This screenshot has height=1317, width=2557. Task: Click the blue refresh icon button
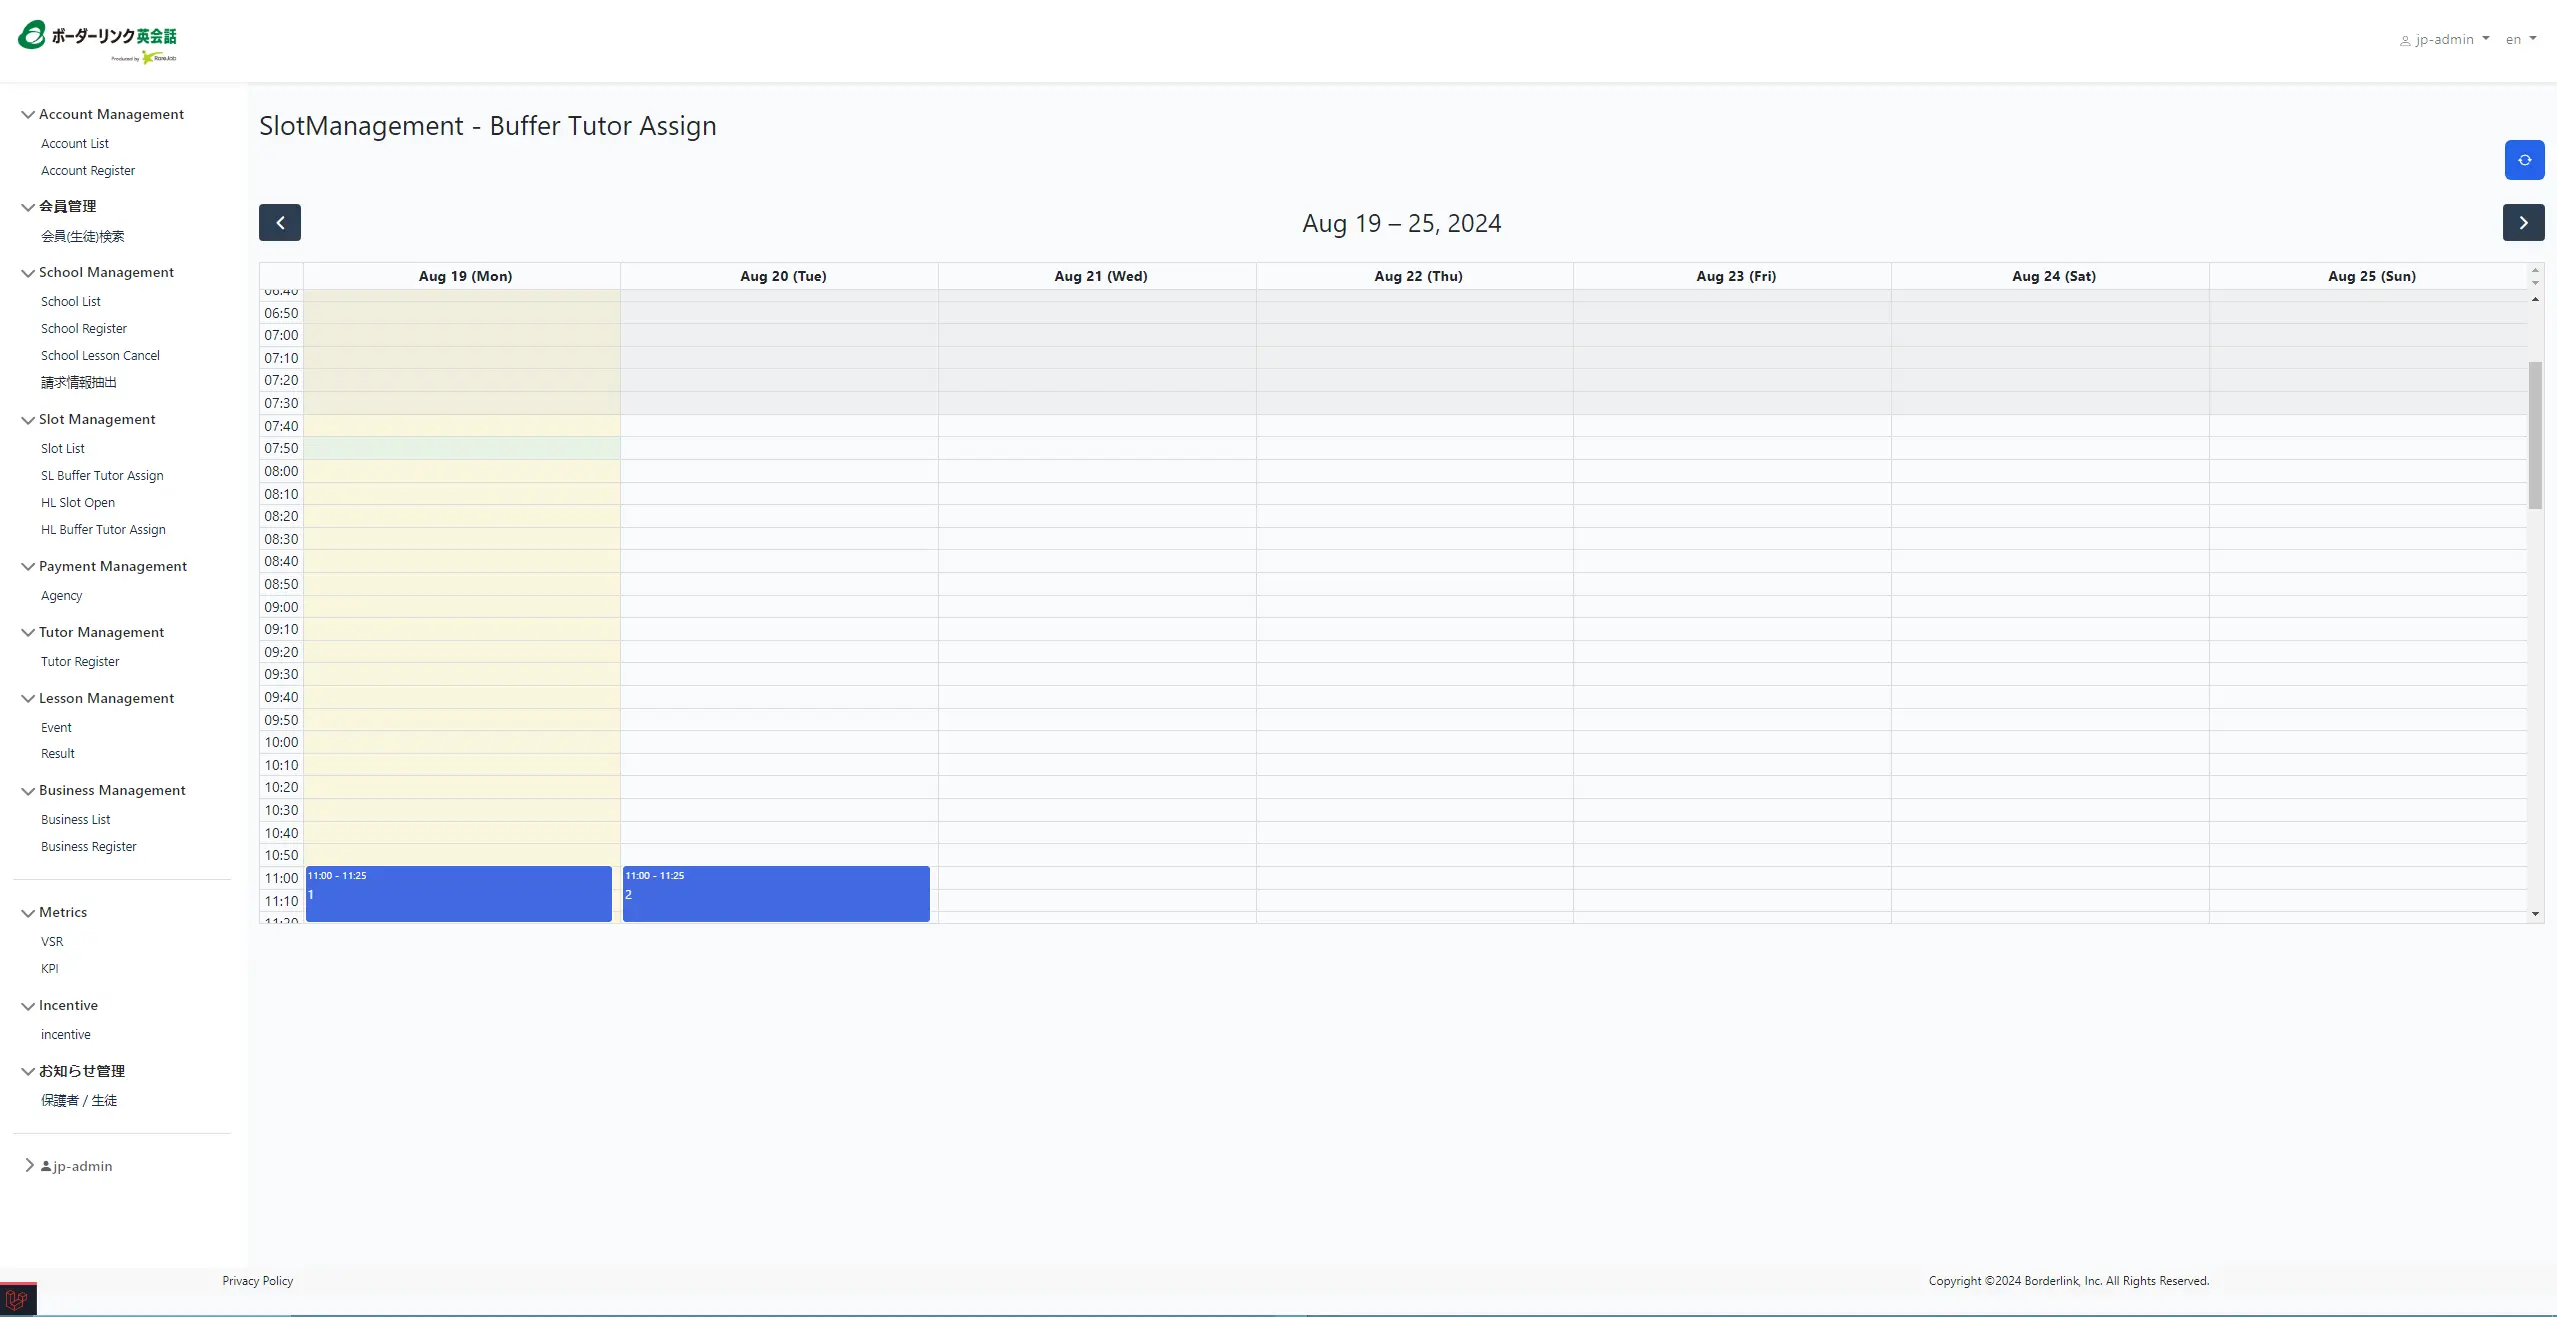click(2524, 160)
